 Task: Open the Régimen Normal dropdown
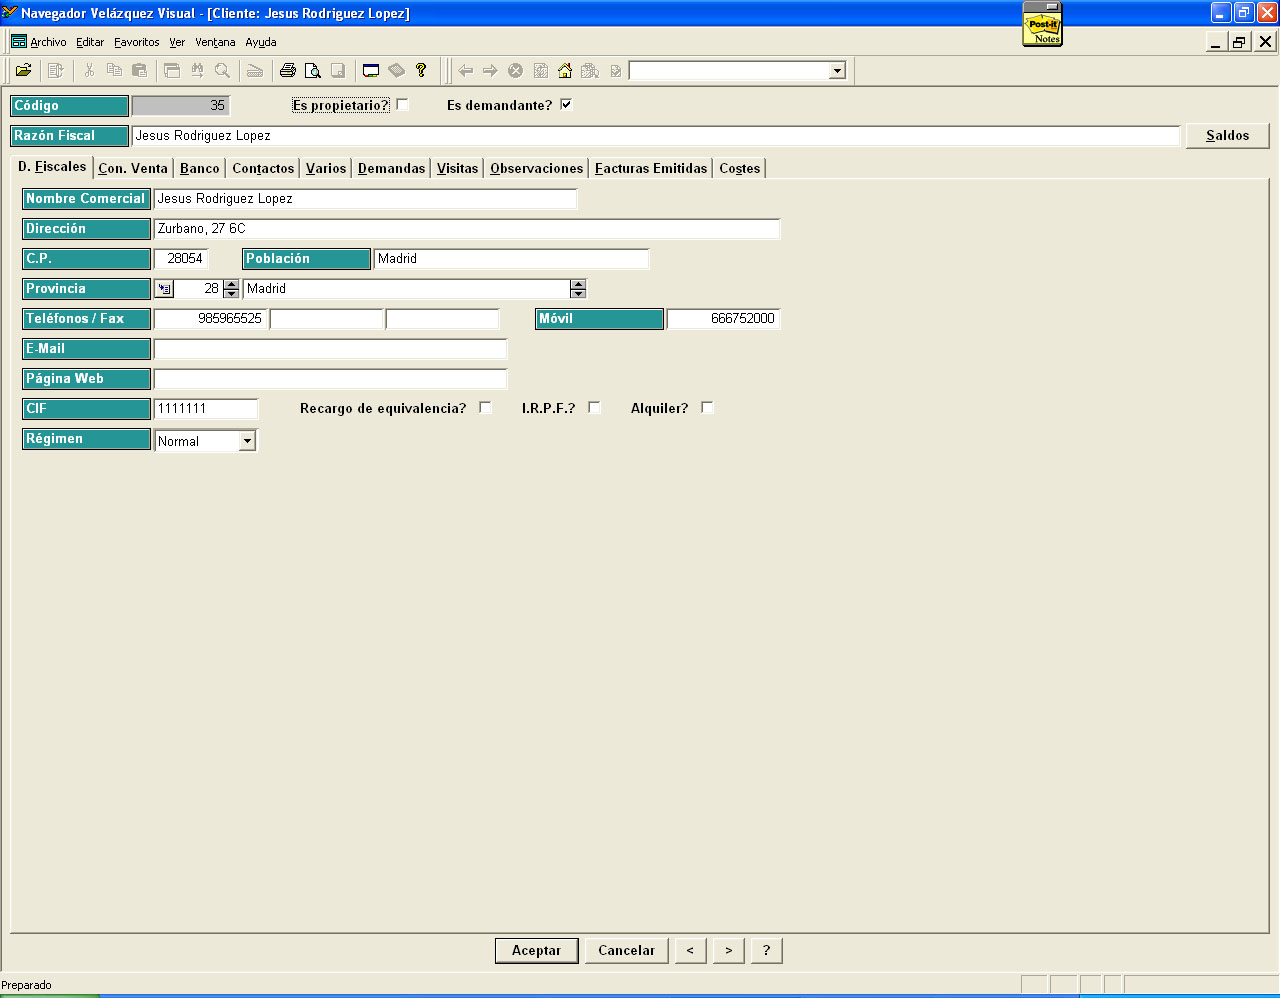[x=247, y=441]
